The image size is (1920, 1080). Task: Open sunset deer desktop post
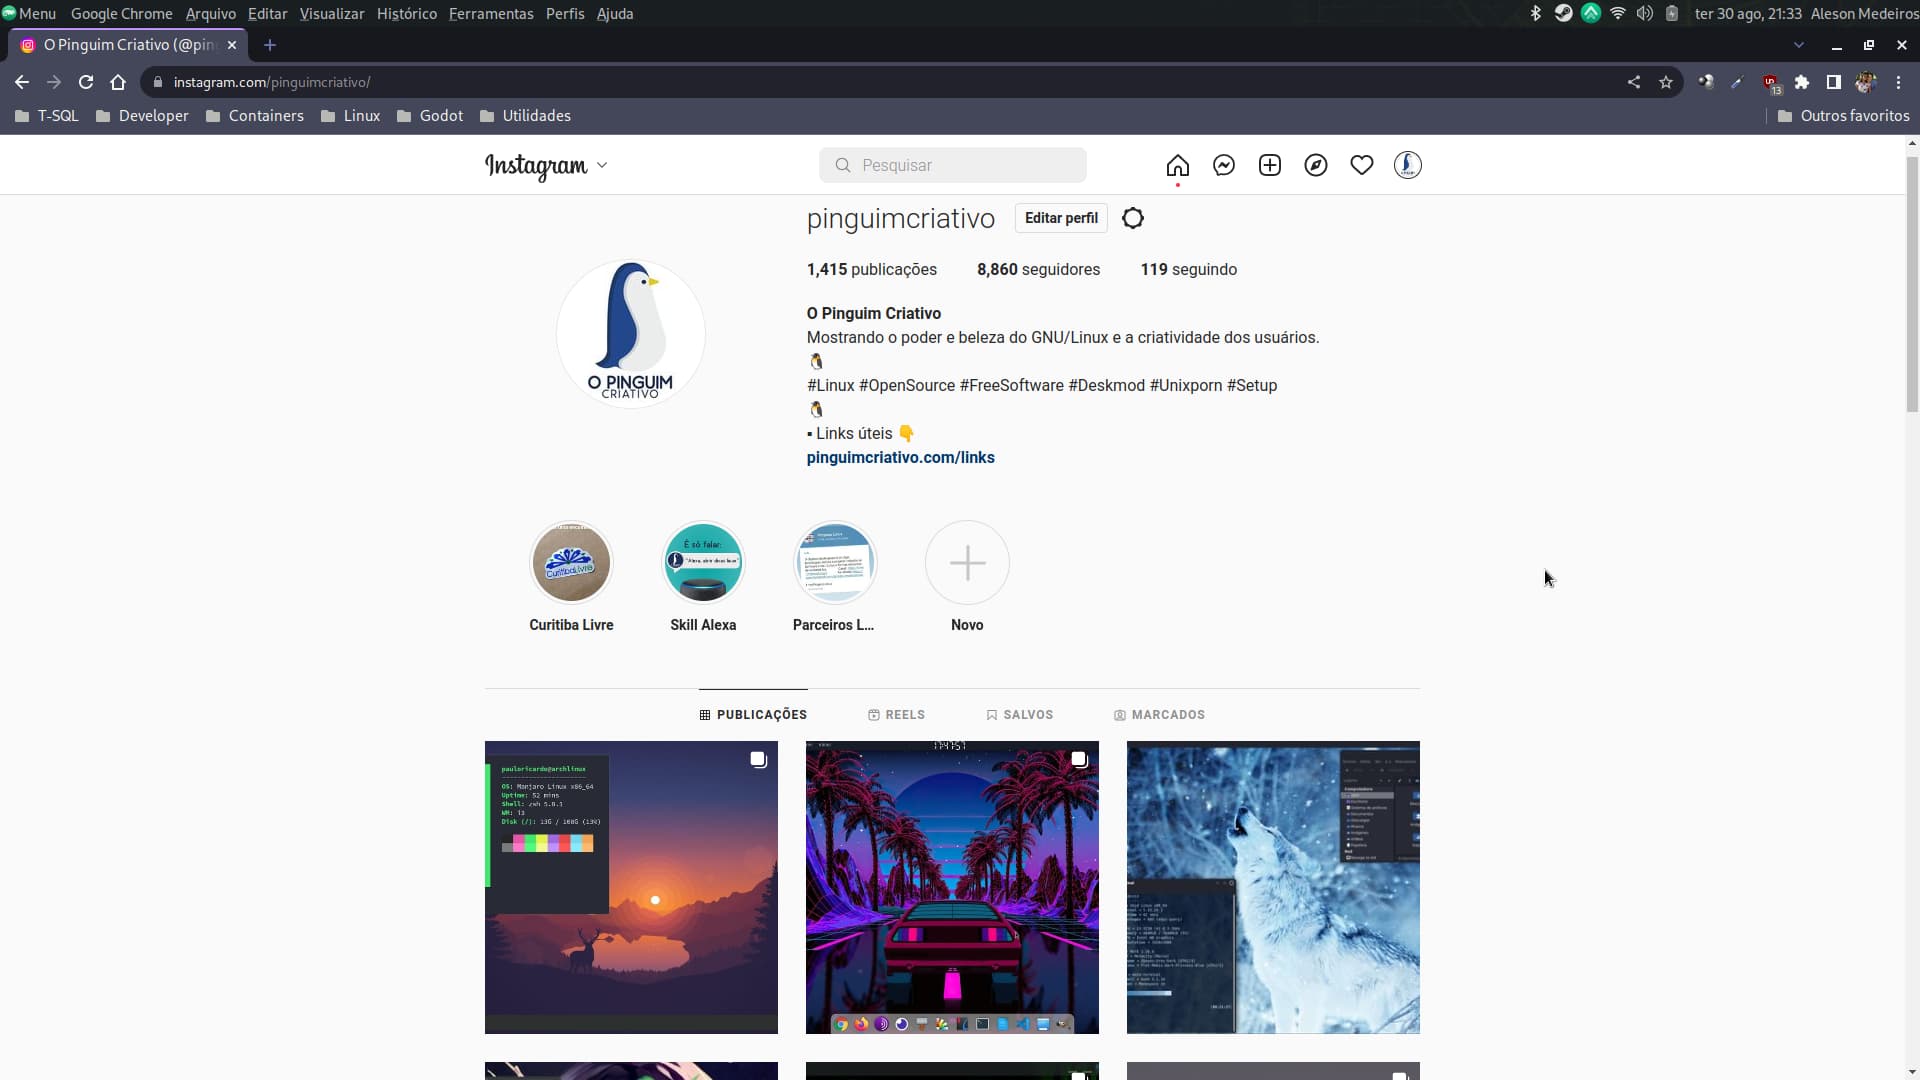click(x=631, y=887)
